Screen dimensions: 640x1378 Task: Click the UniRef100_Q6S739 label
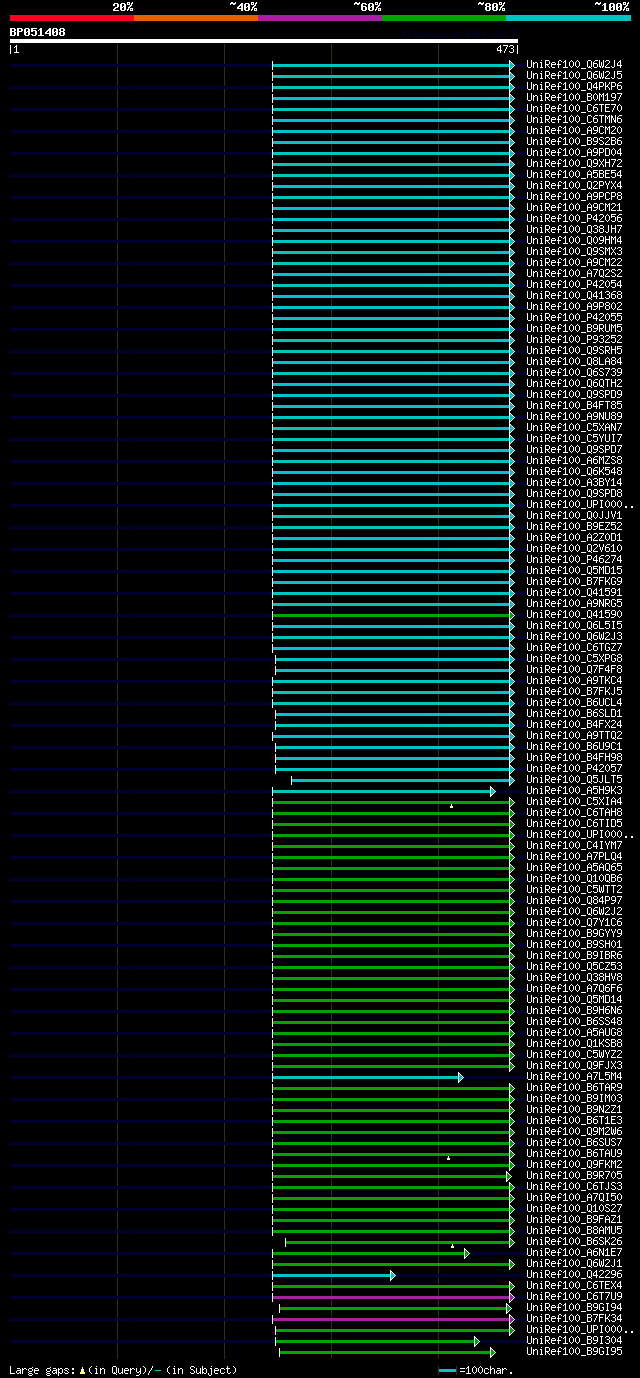click(x=574, y=372)
